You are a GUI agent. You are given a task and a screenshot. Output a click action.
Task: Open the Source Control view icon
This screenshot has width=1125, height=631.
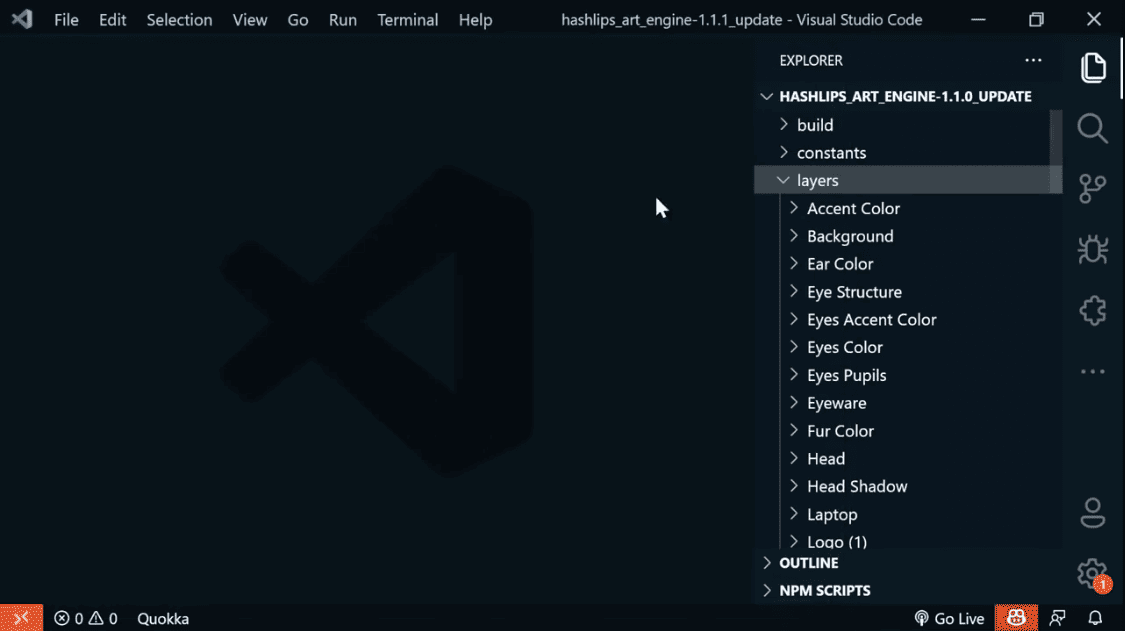point(1093,189)
